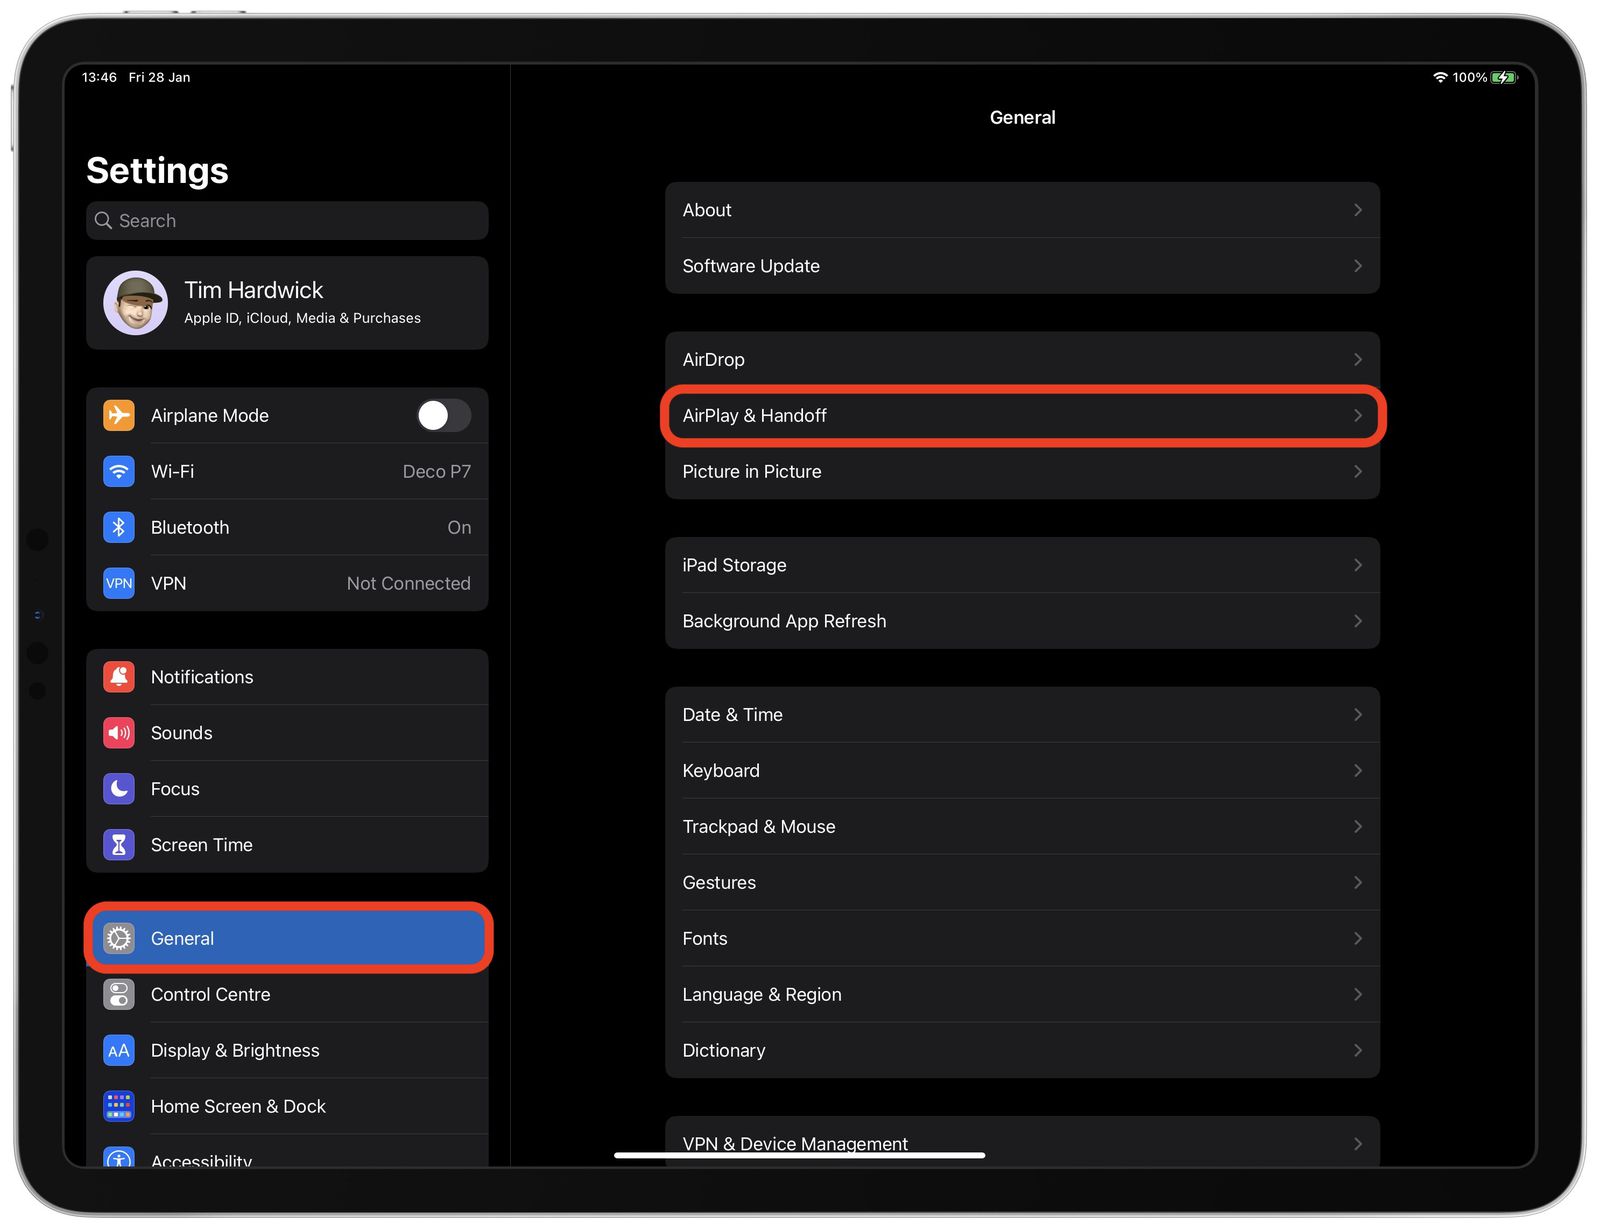Open the About section
1600x1231 pixels.
point(1022,210)
